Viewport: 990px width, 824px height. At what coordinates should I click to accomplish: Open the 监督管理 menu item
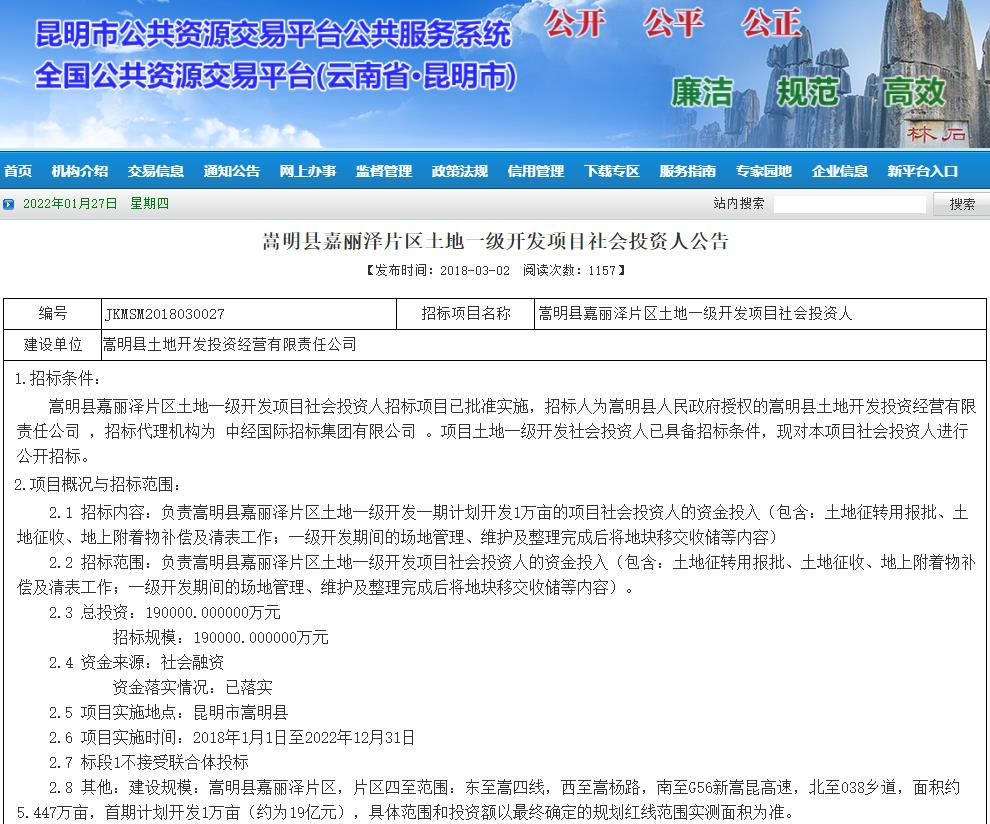click(384, 170)
